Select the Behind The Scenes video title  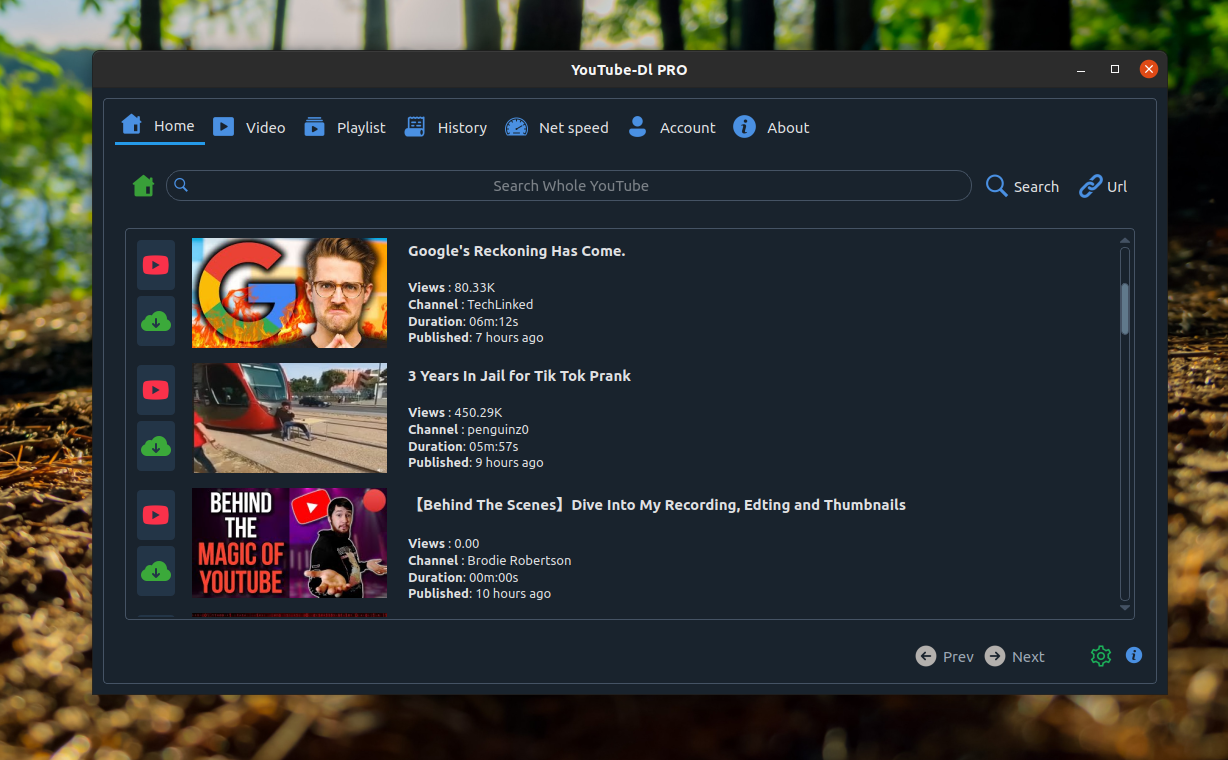pyautogui.click(x=657, y=505)
